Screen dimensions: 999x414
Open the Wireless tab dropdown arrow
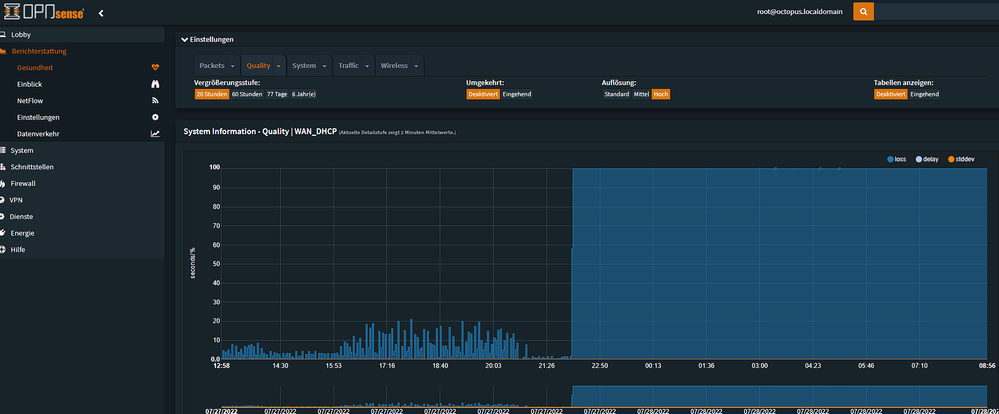tap(416, 66)
